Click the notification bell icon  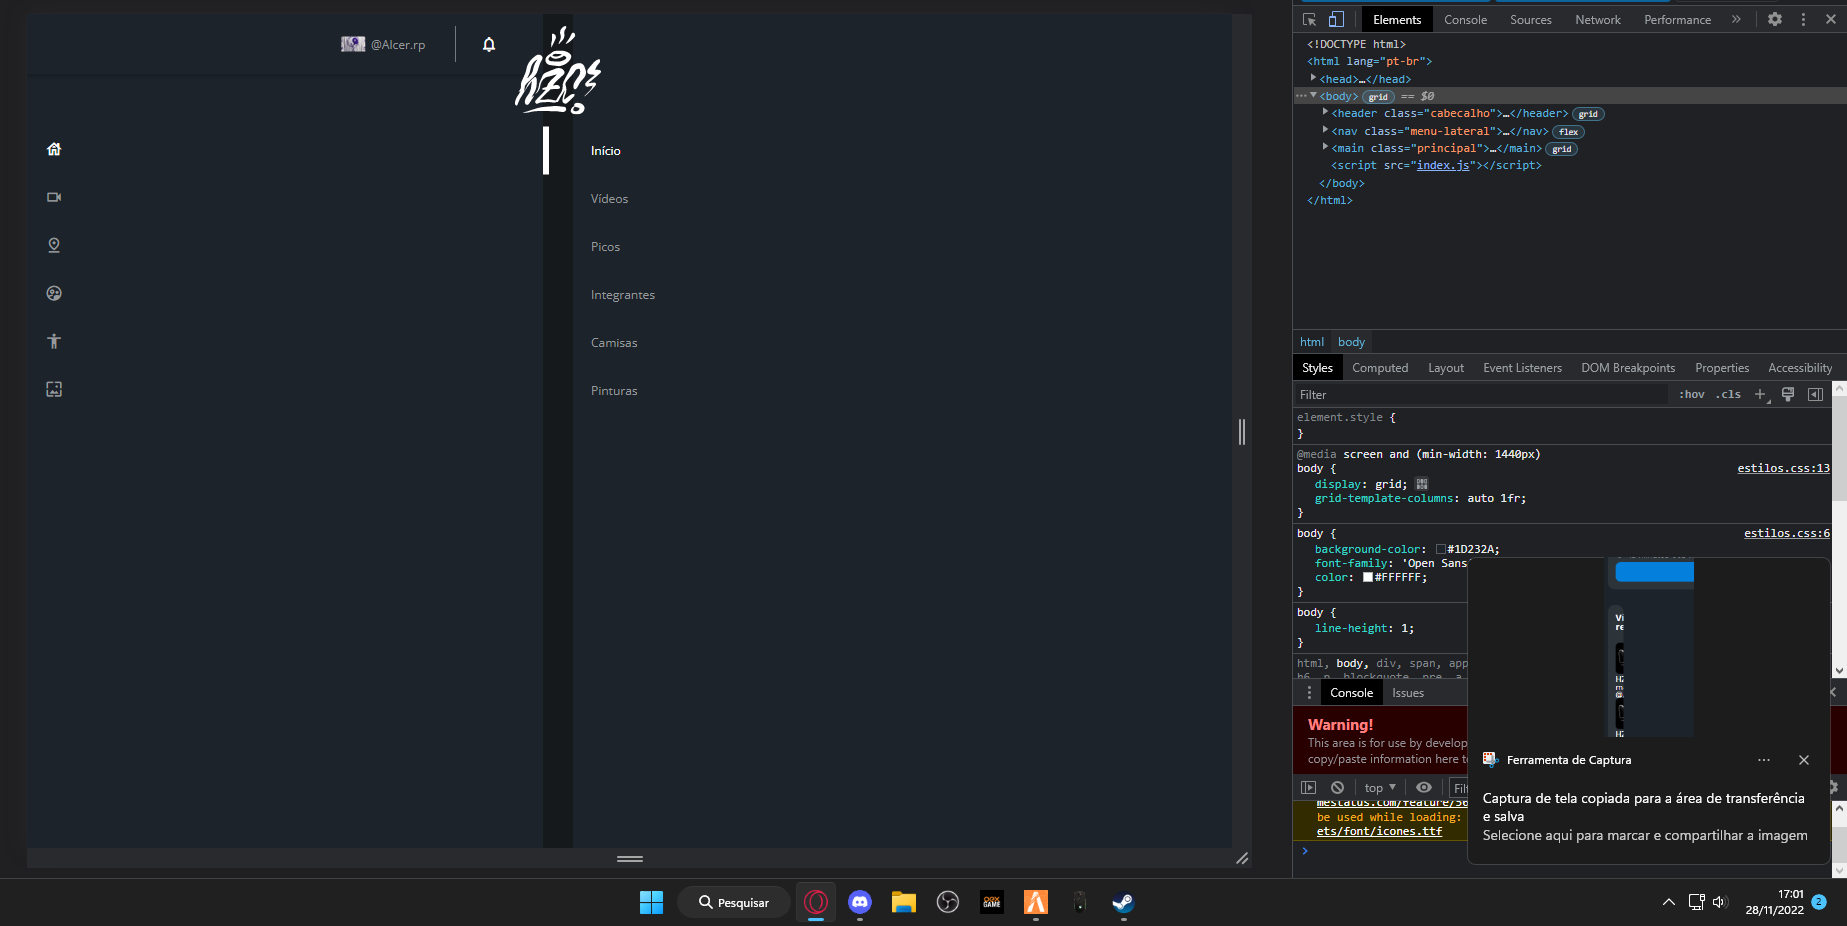[x=489, y=44]
